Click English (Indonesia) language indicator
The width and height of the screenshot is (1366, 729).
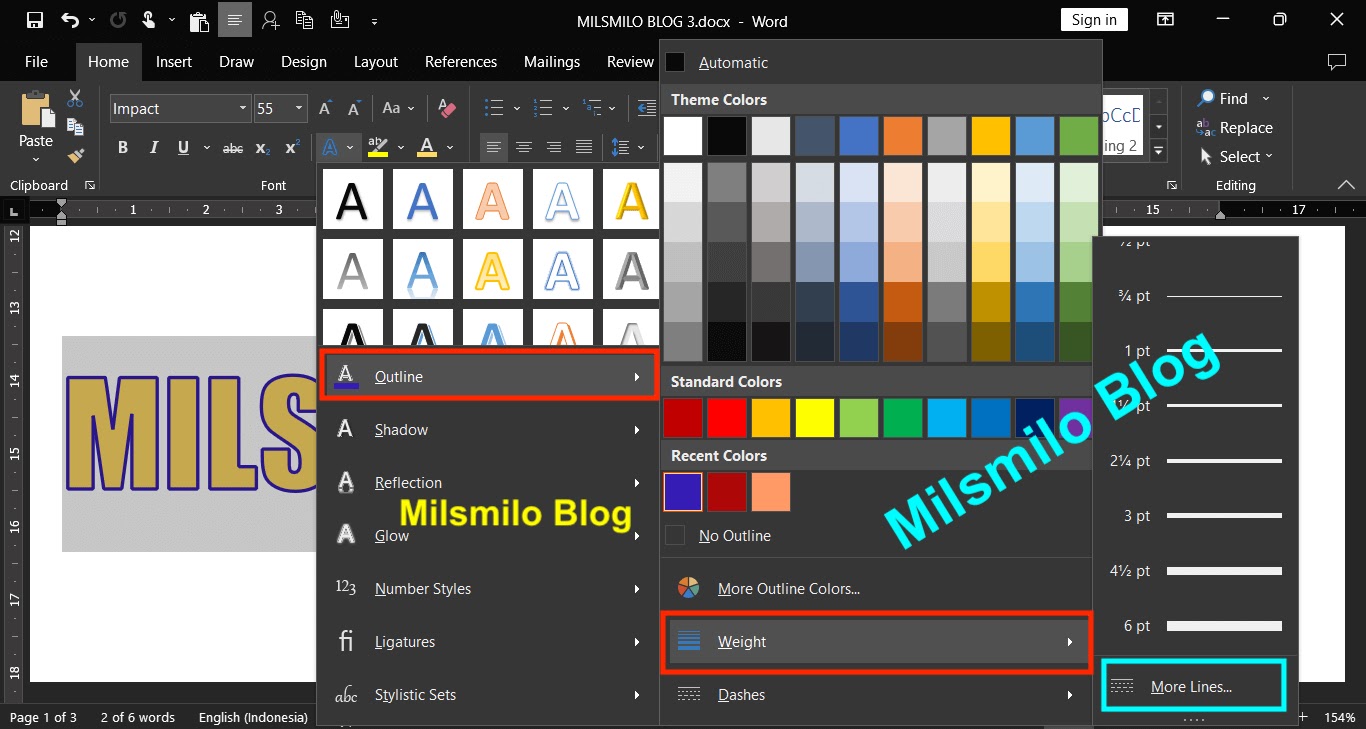(x=253, y=717)
